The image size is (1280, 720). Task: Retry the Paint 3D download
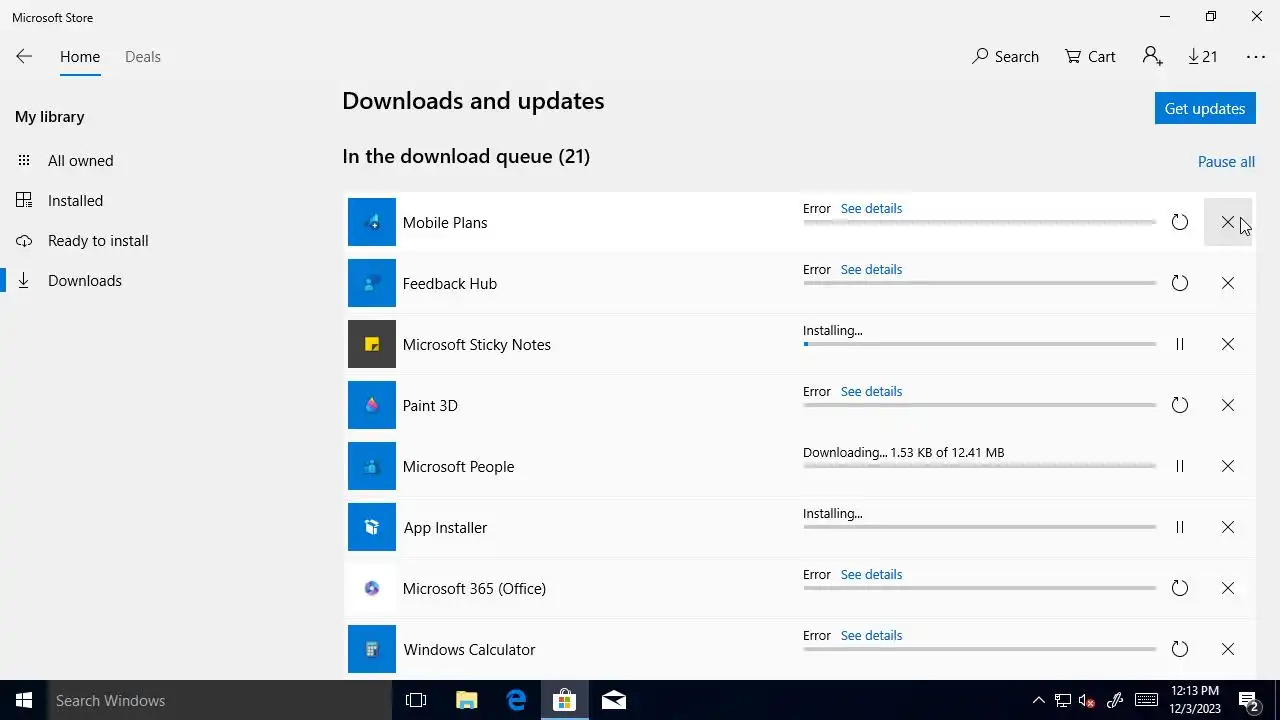(x=1180, y=405)
